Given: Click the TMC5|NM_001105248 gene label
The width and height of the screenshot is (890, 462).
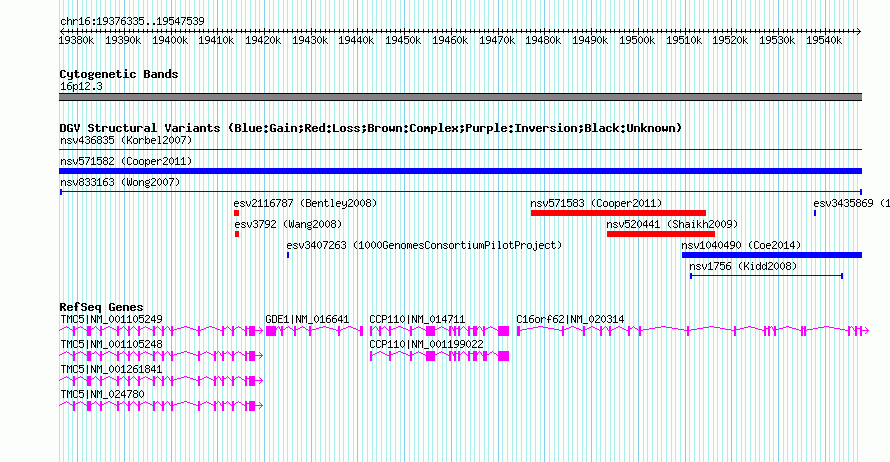Looking at the screenshot, I should [111, 345].
